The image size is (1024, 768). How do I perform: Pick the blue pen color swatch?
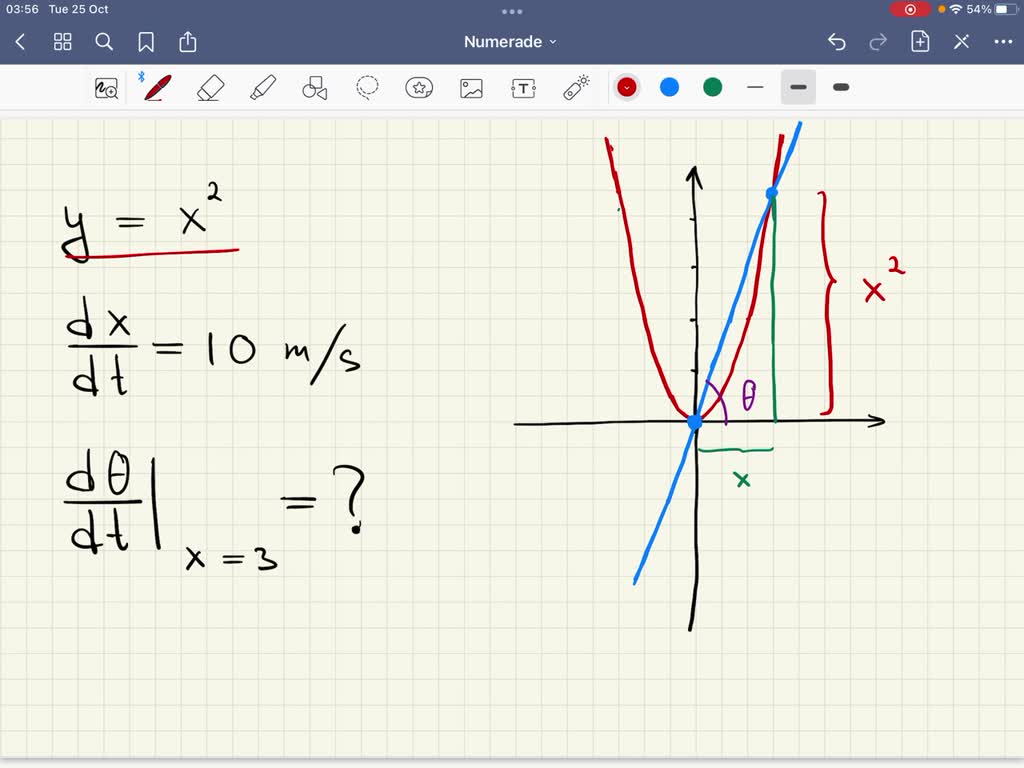point(670,88)
